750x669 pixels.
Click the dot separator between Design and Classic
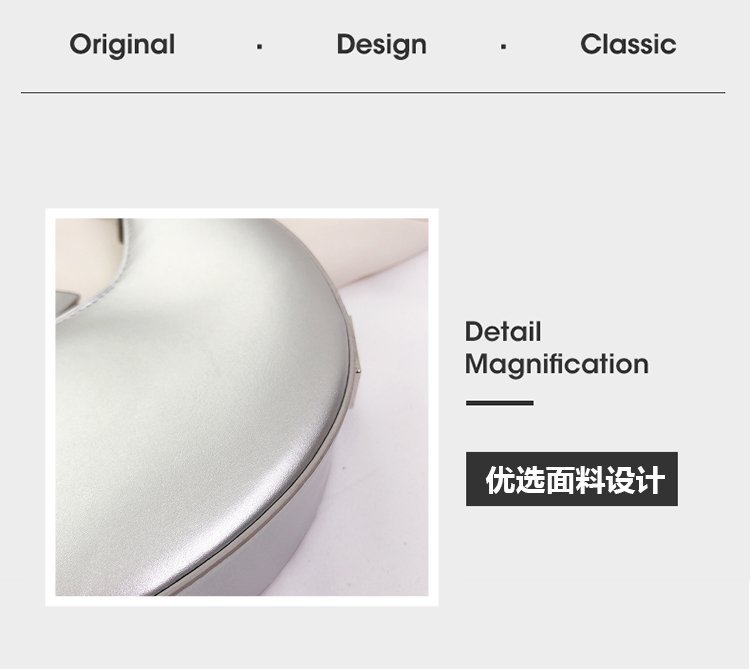pyautogui.click(x=503, y=46)
